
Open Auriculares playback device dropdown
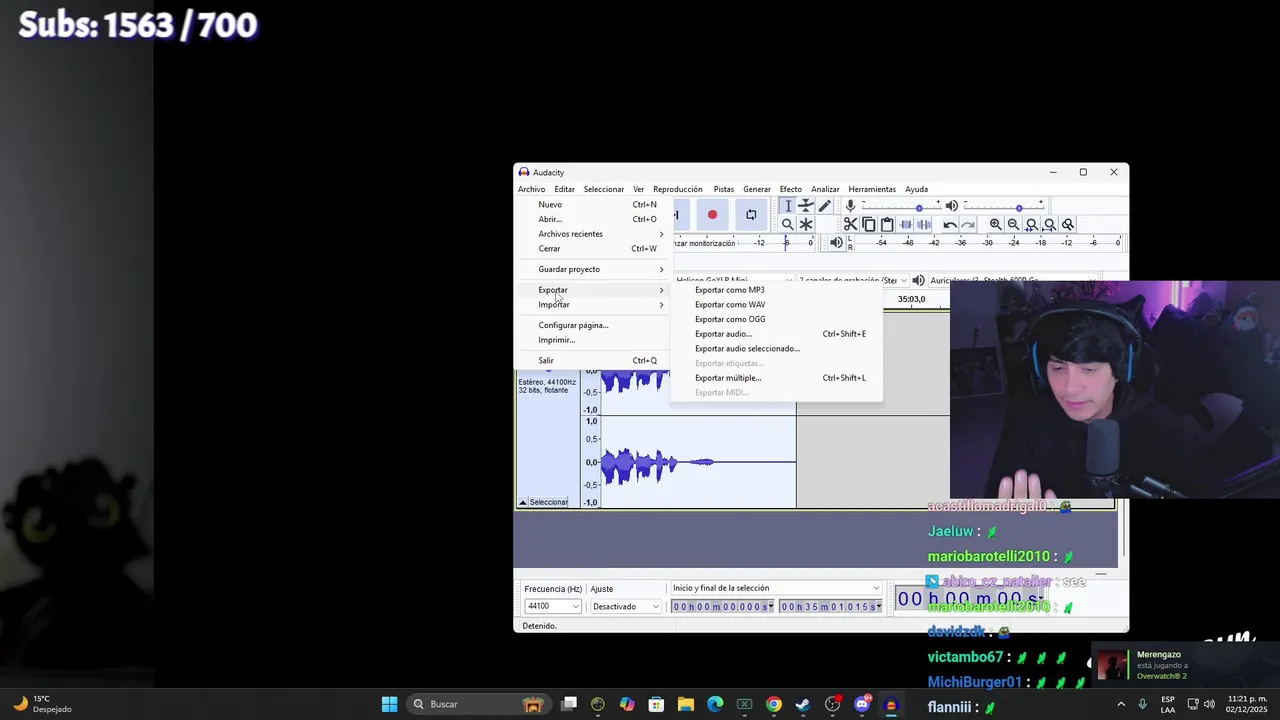[x=1012, y=280]
